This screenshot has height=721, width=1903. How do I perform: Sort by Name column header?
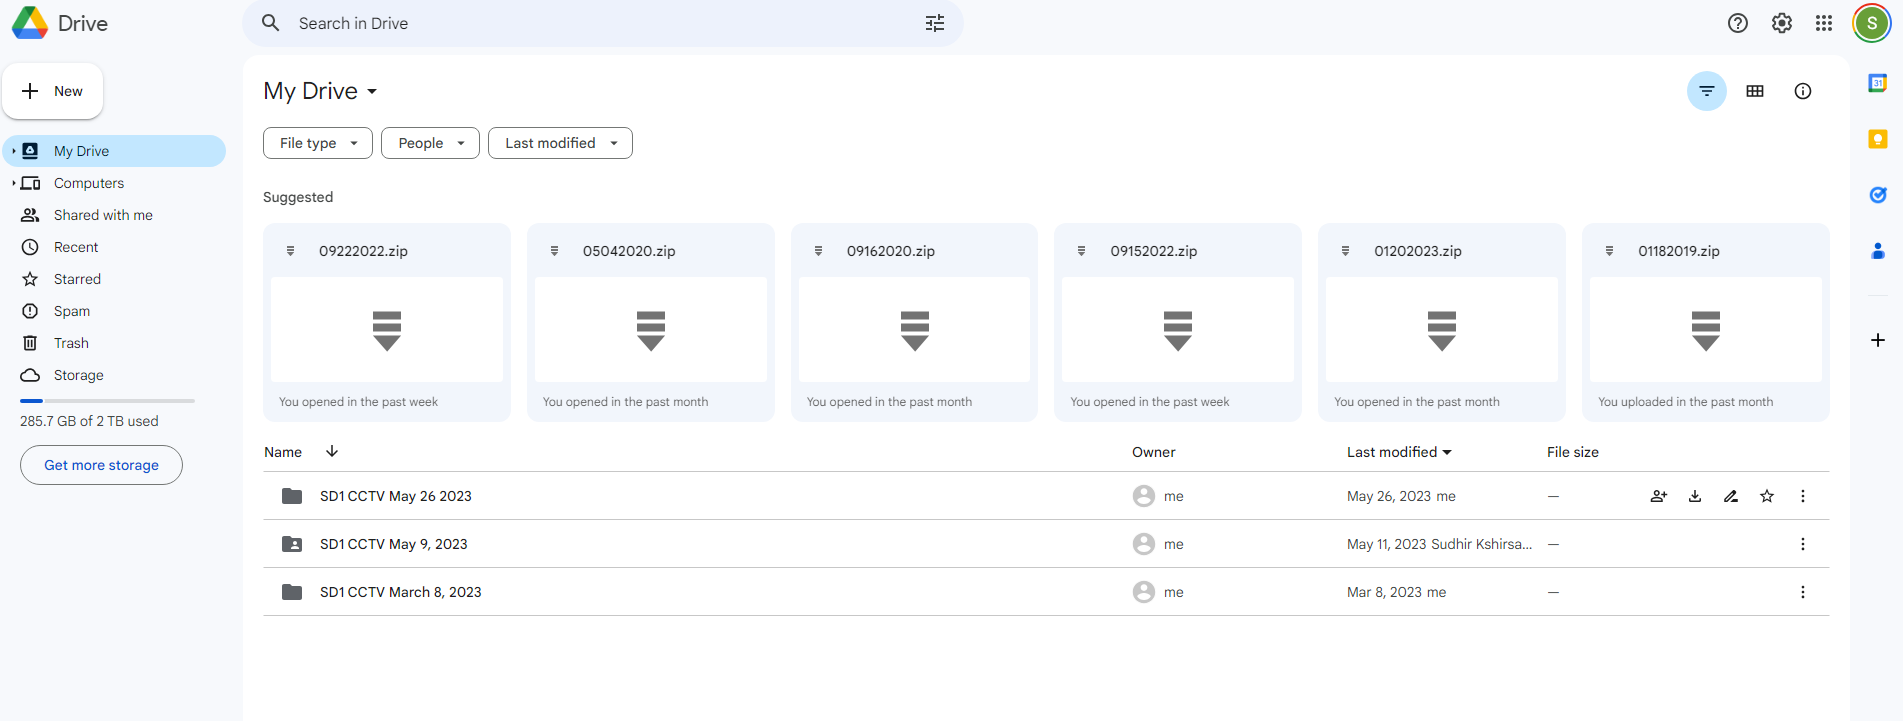tap(283, 452)
